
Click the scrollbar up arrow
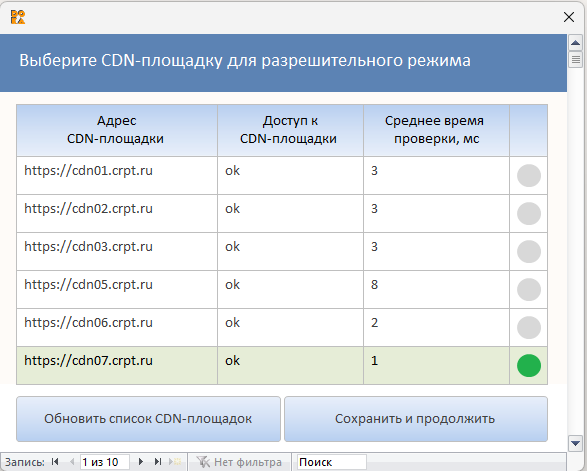(575, 43)
